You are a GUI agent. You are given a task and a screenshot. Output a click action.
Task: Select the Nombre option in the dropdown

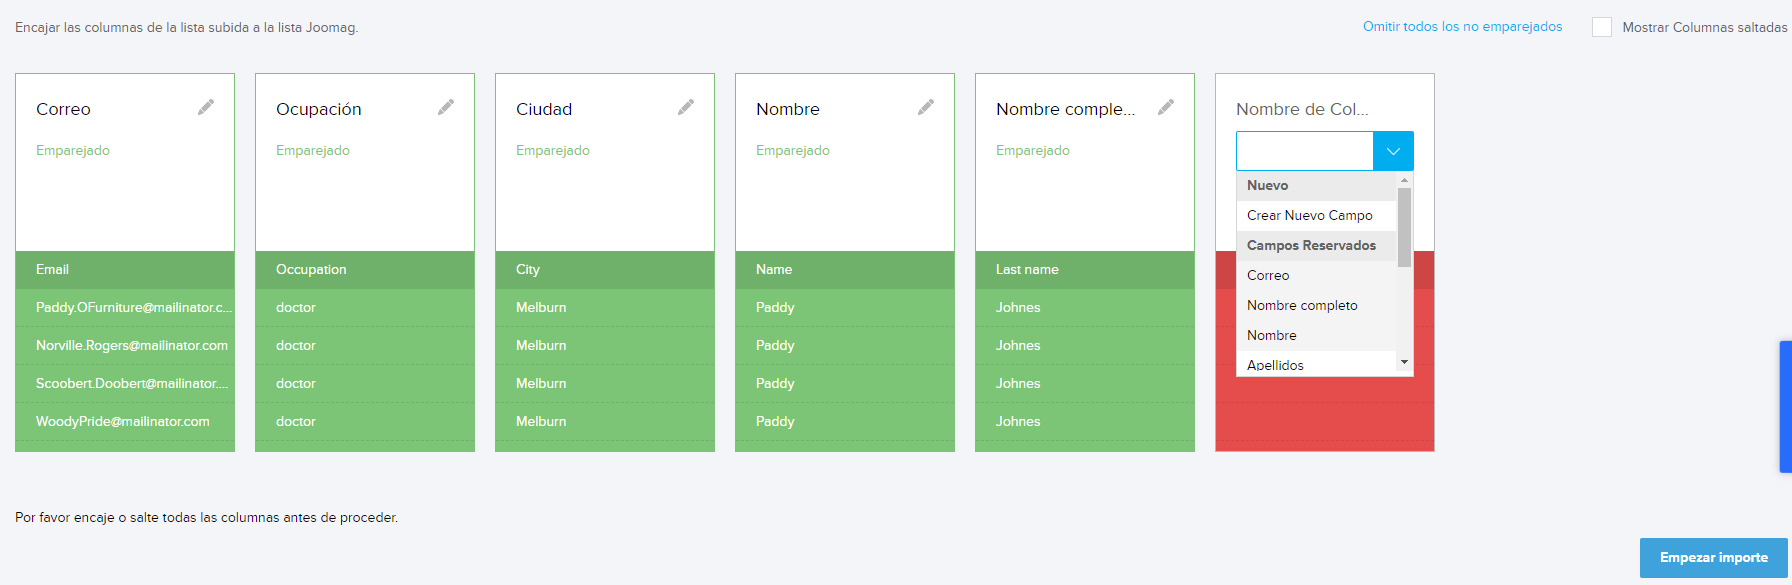1271,335
